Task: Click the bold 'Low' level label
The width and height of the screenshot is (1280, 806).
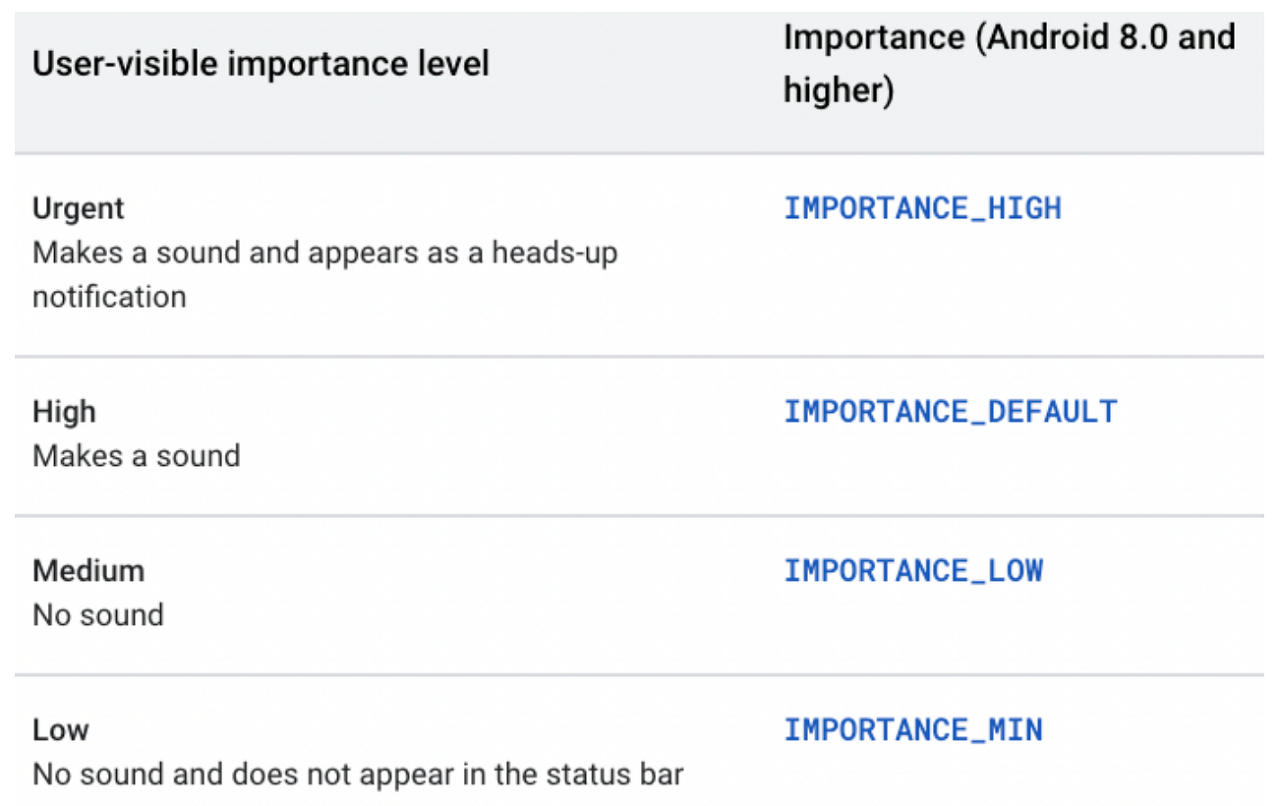Action: 61,730
